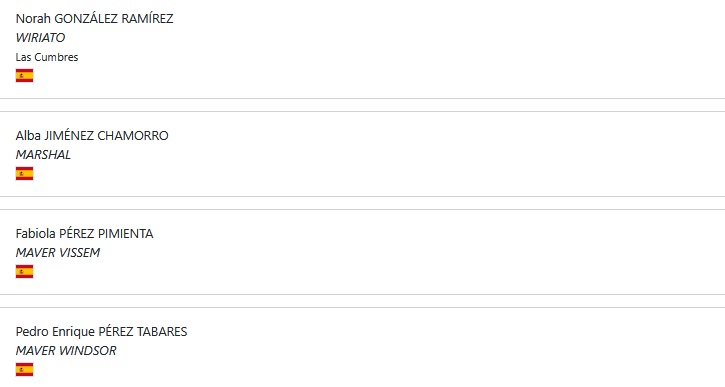
Task: Click the Las Cumbres club label
Action: [x=47, y=57]
